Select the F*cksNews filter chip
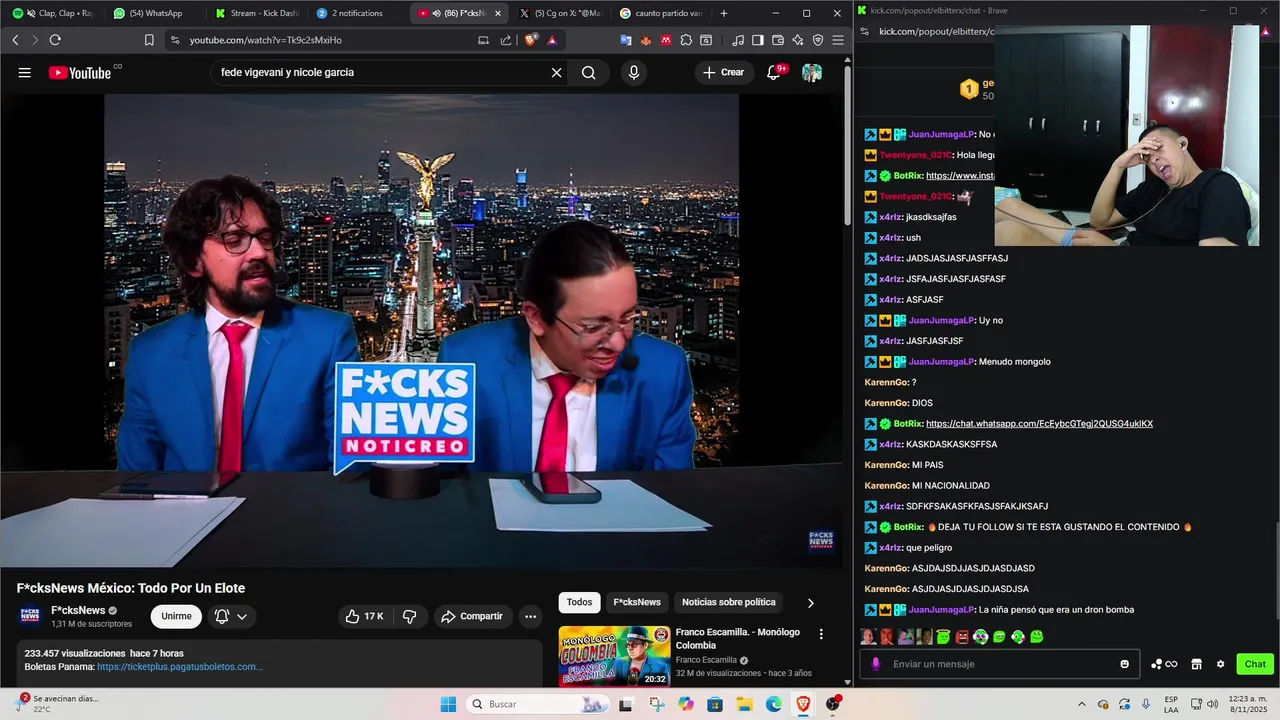1280x720 pixels. [637, 602]
